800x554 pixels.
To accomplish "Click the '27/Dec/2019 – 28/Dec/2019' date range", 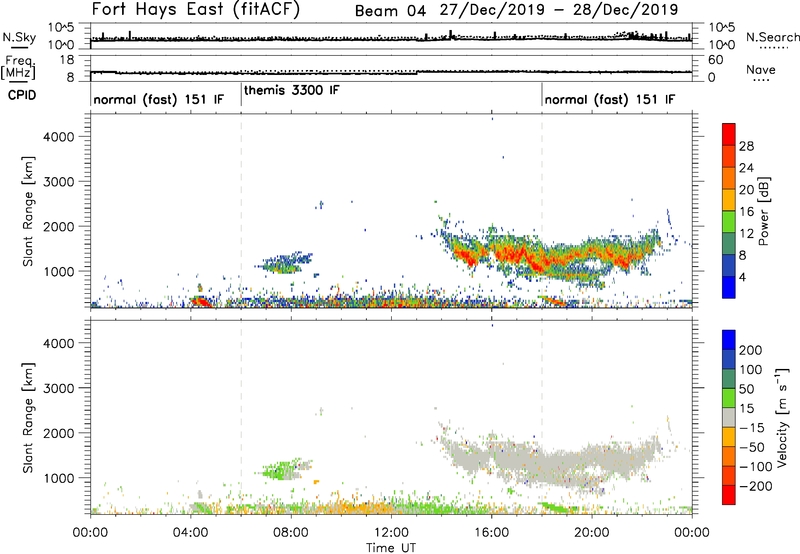I will [559, 10].
